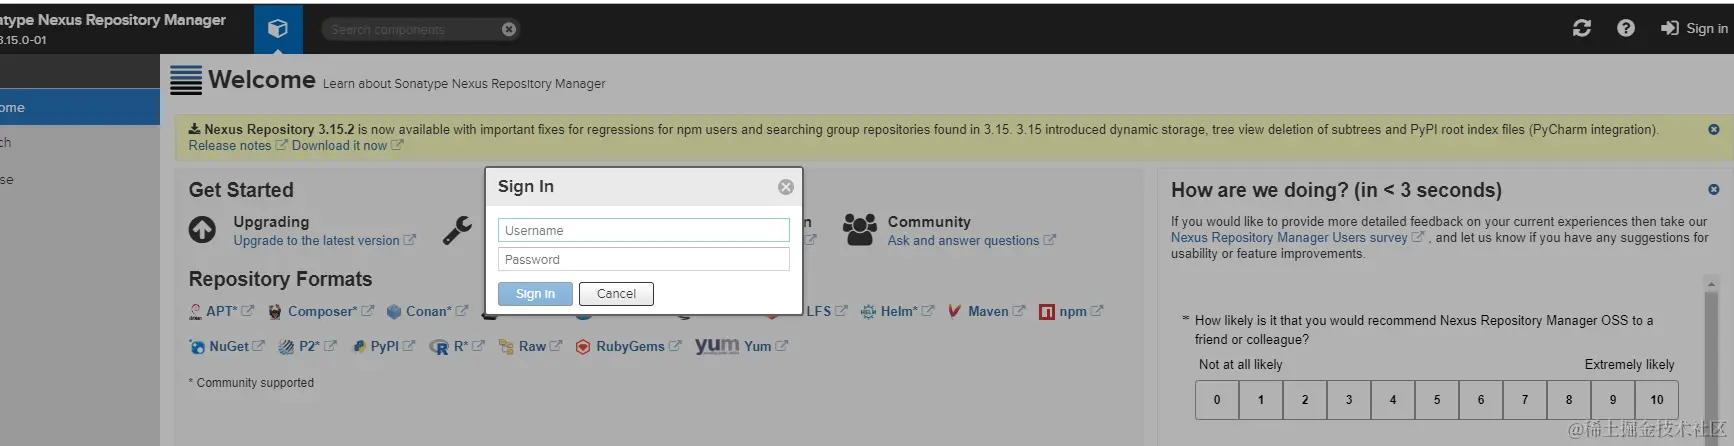Open Sign in from the top bar

pyautogui.click(x=1694, y=28)
